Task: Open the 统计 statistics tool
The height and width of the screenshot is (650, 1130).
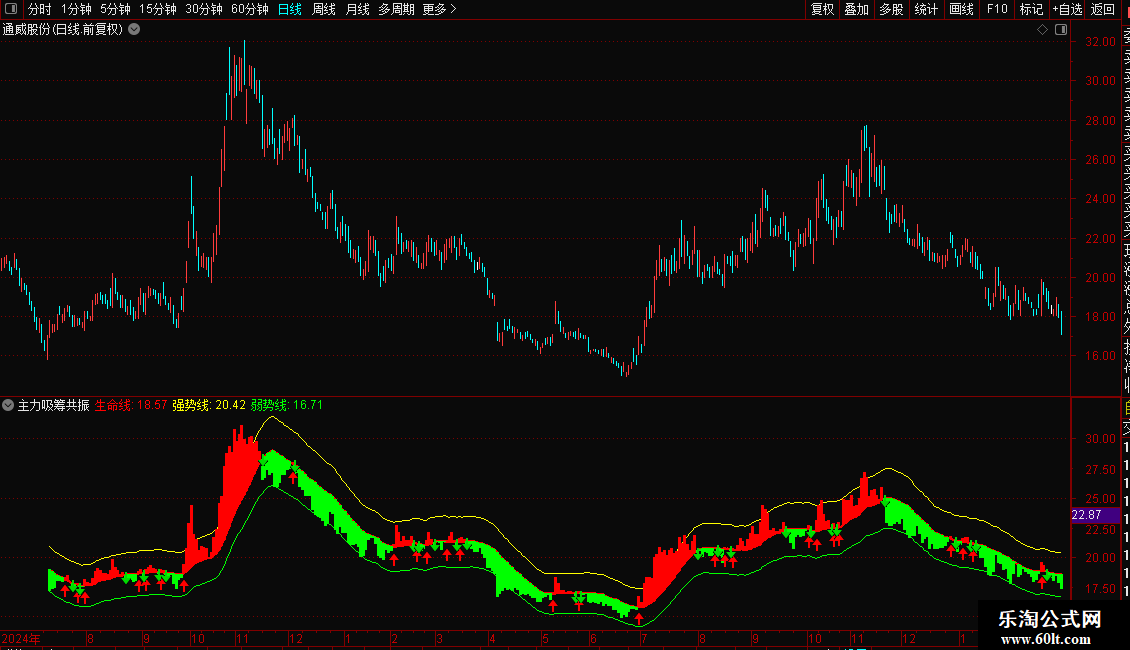Action: (x=926, y=9)
